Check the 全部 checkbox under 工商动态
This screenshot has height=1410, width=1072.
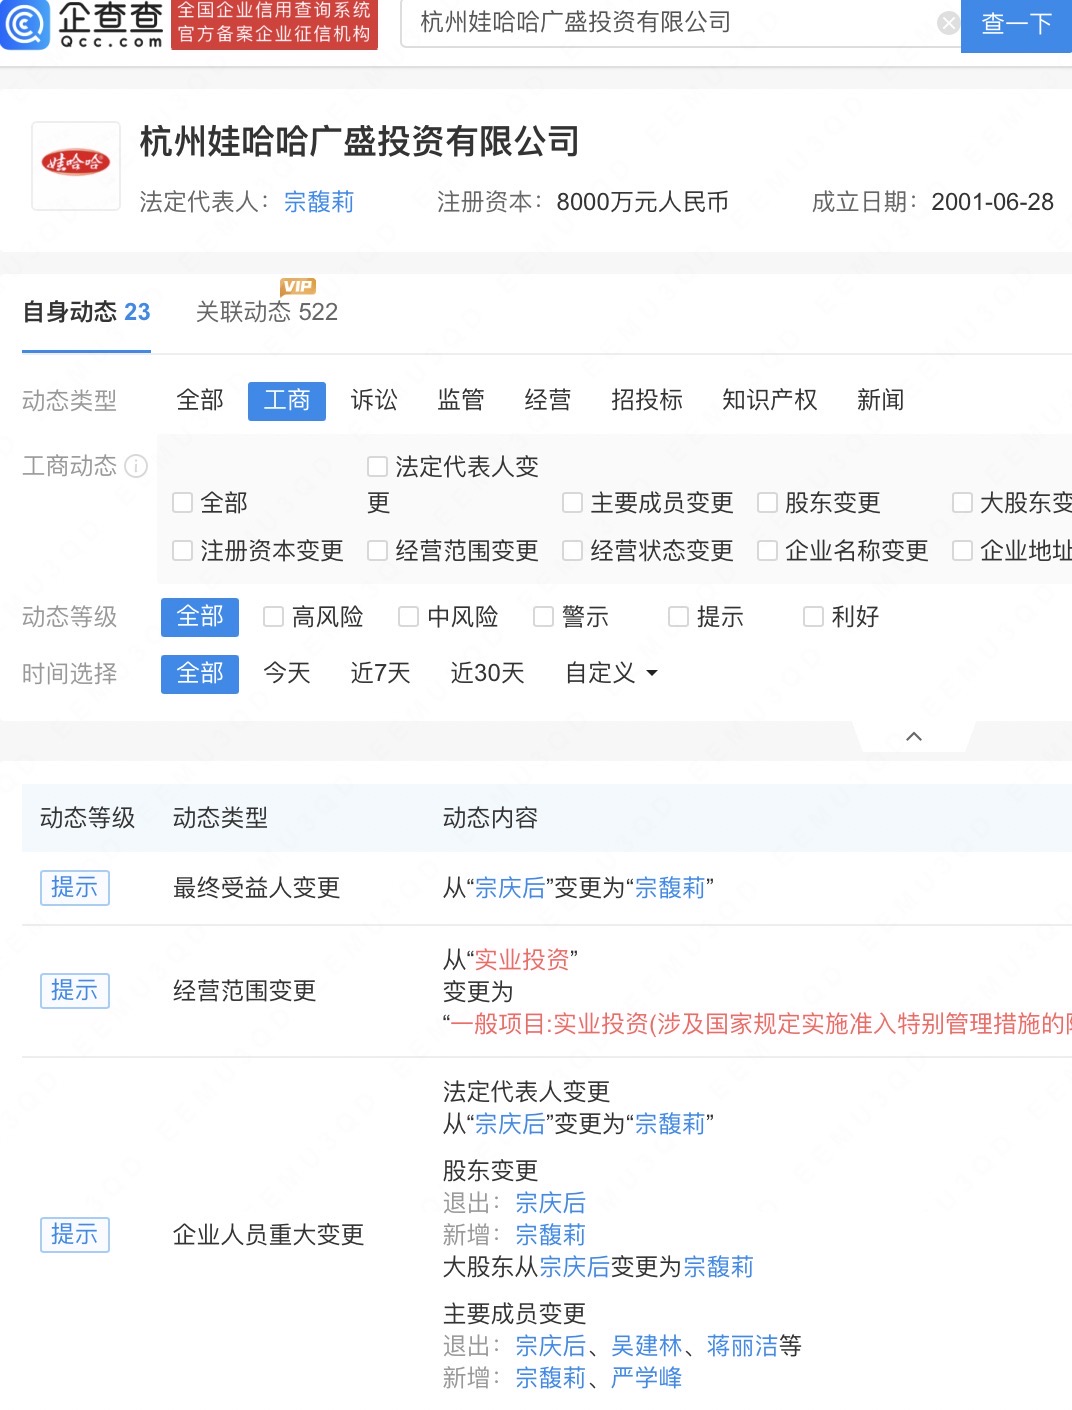(182, 502)
